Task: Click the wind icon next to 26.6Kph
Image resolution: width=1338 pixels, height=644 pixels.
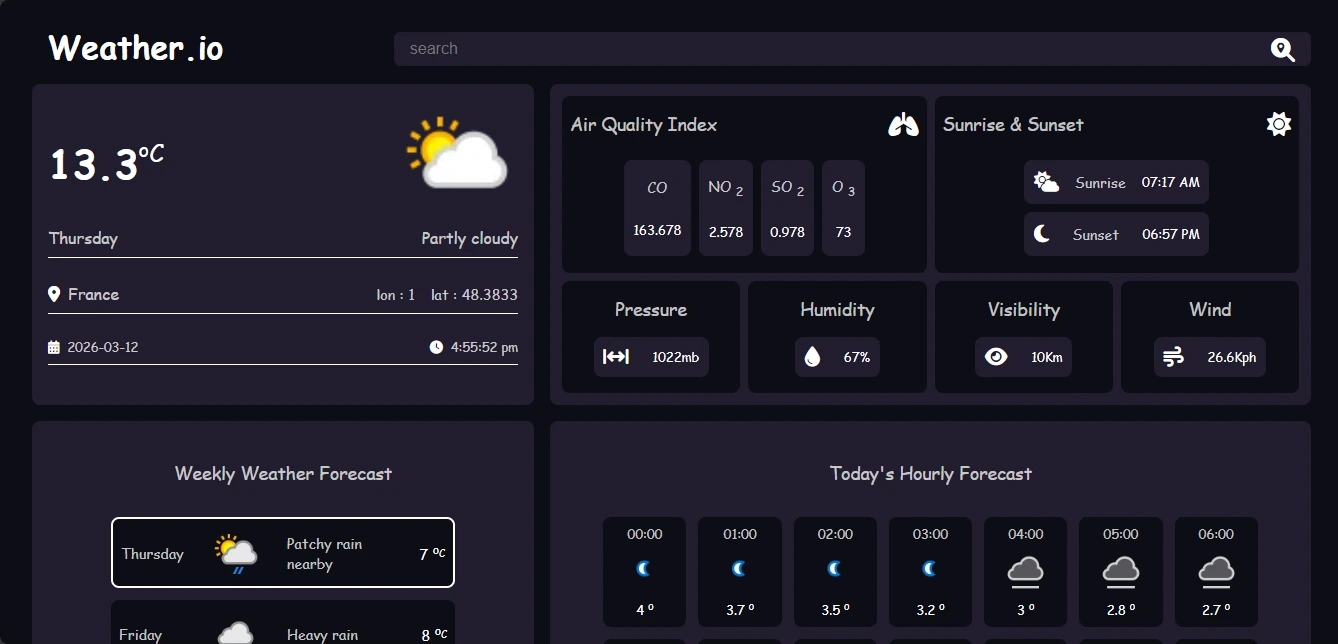Action: click(1172, 356)
